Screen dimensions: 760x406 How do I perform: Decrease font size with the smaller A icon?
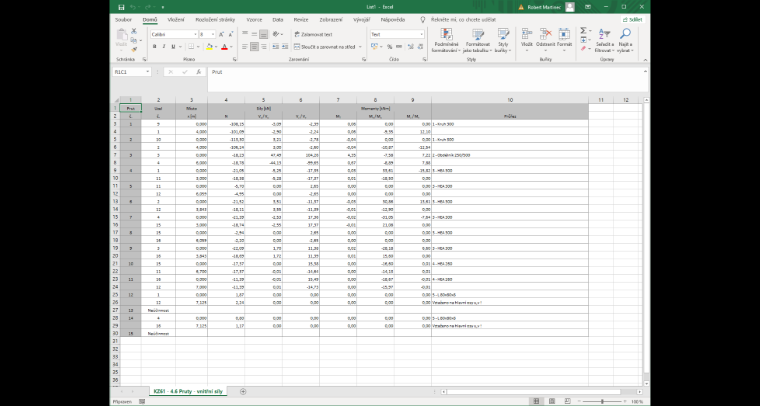(x=231, y=34)
